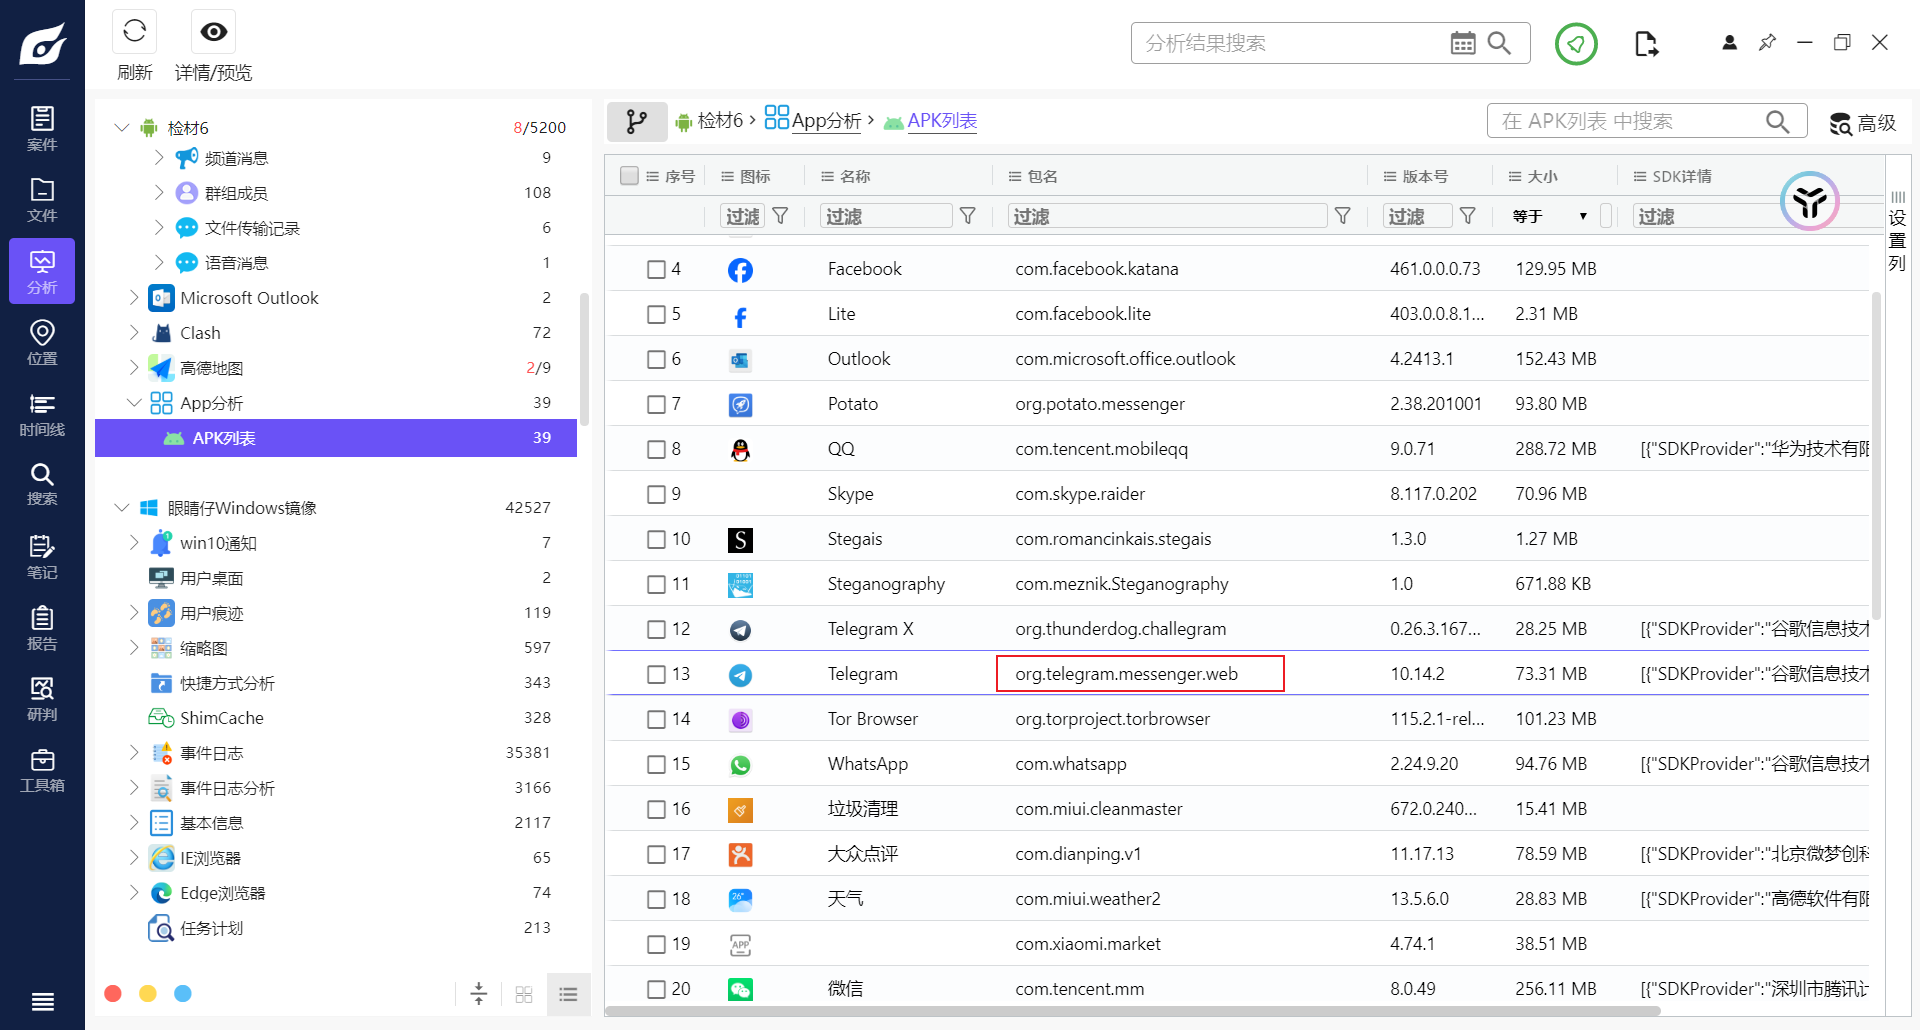Click the pin window icon

point(1767,42)
